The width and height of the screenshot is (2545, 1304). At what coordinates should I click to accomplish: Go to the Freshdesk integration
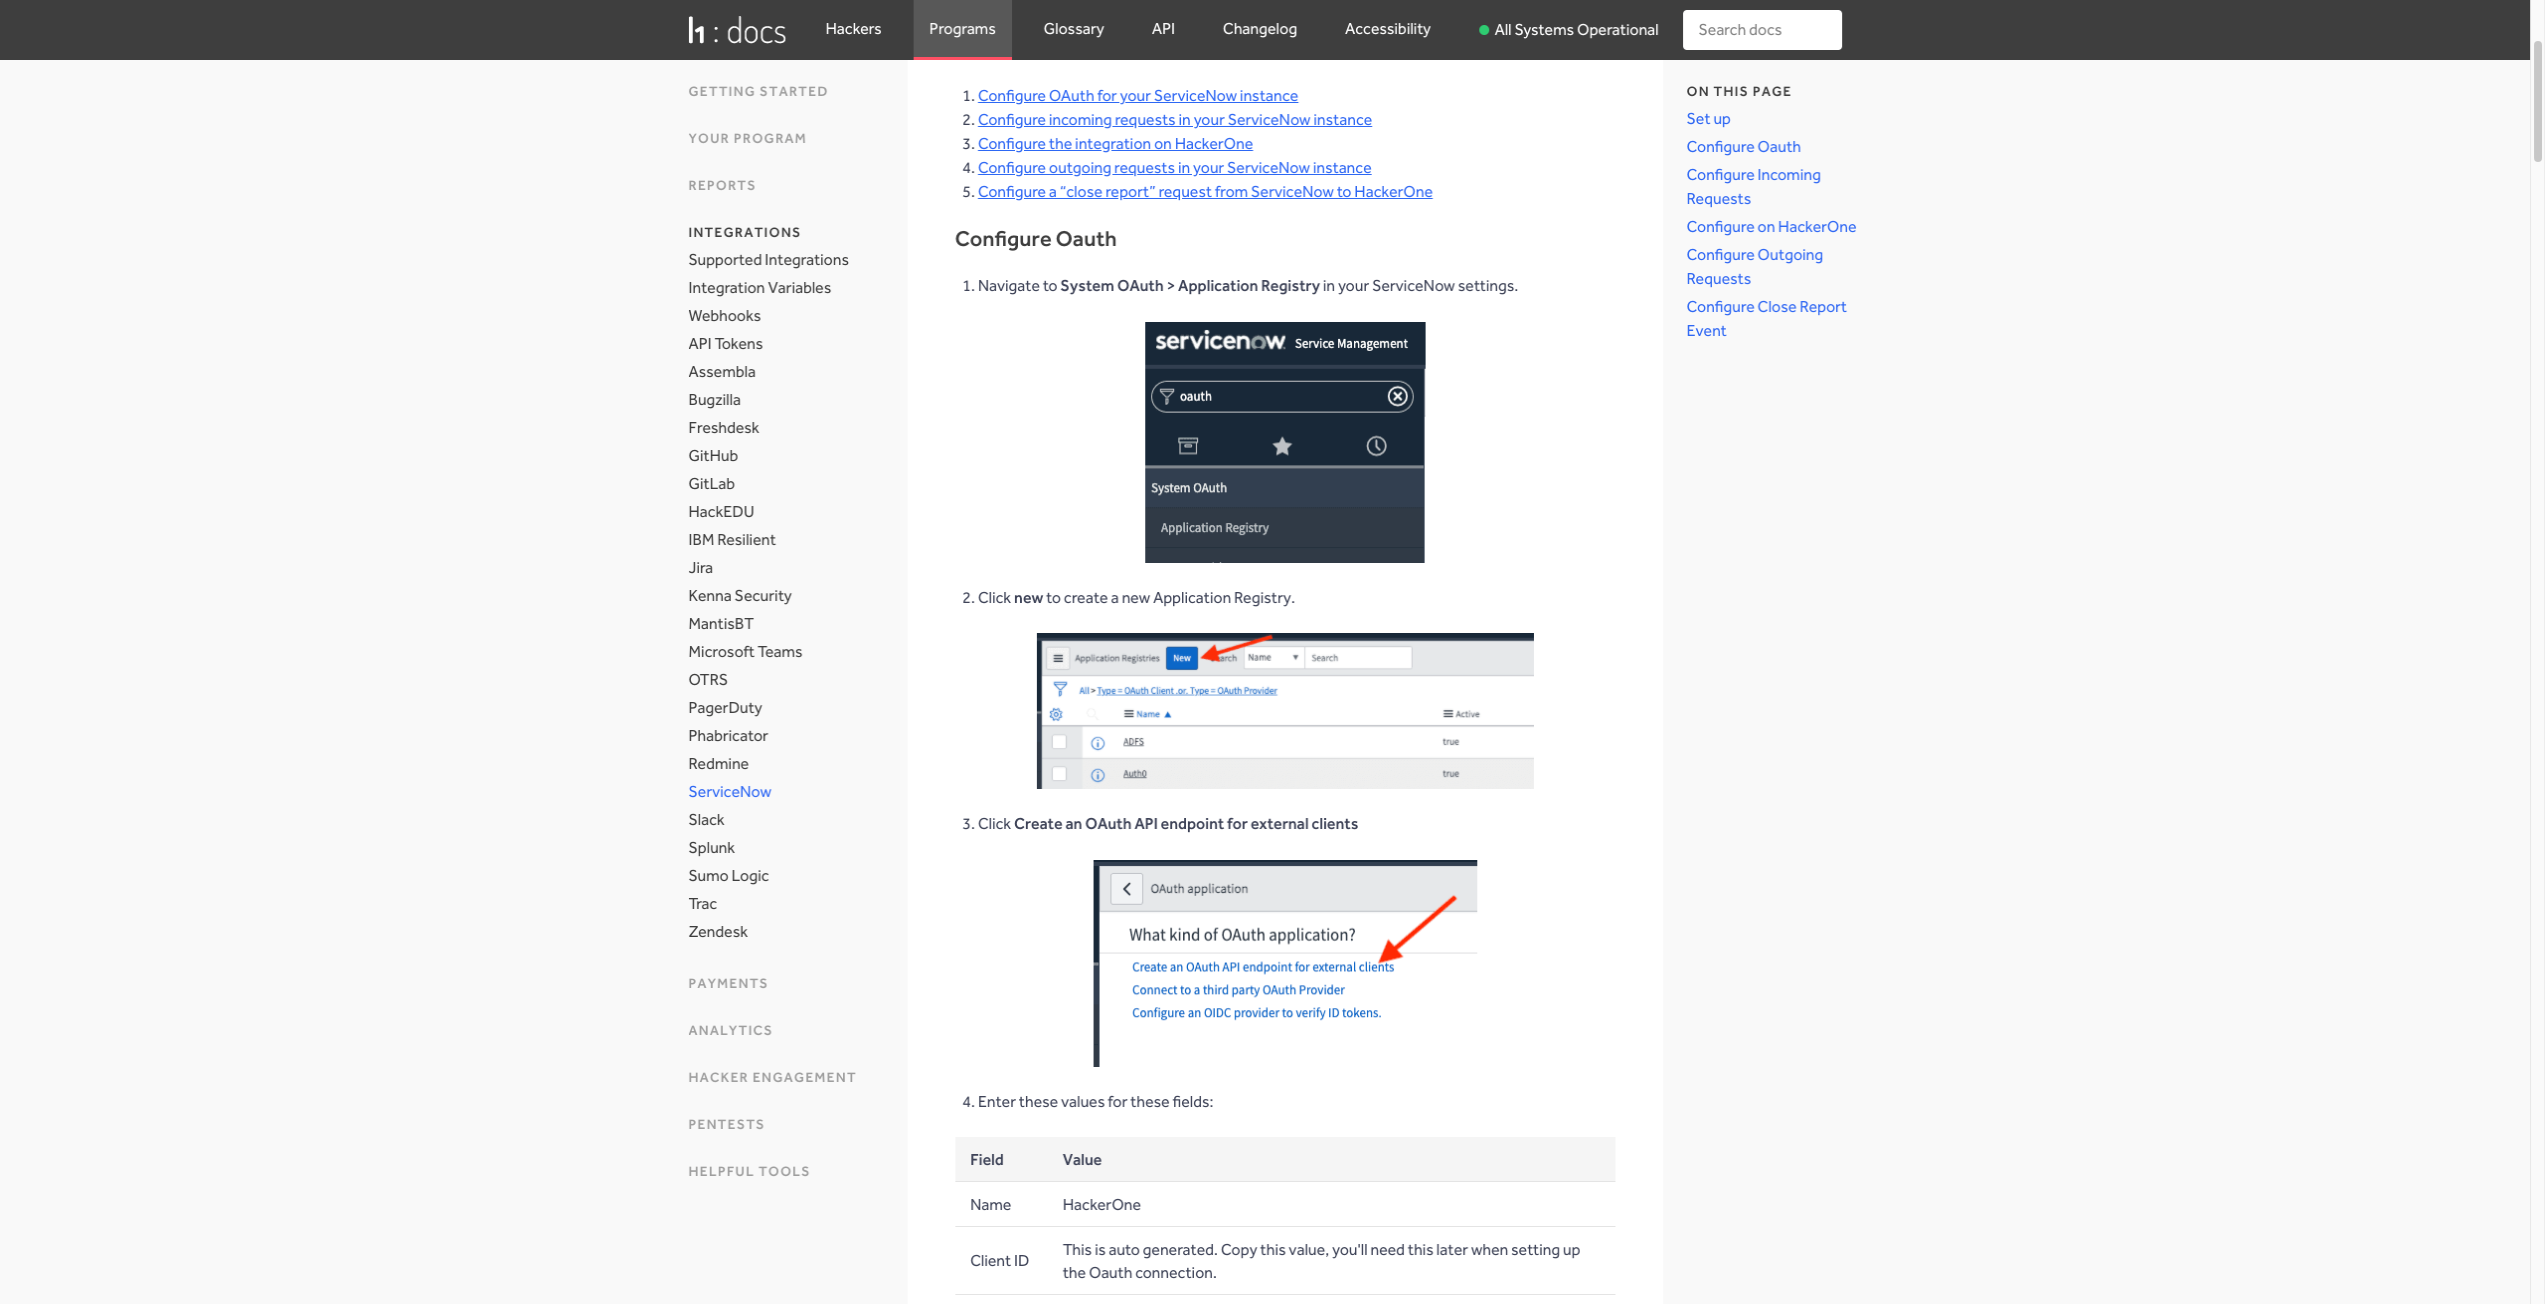[x=723, y=428]
